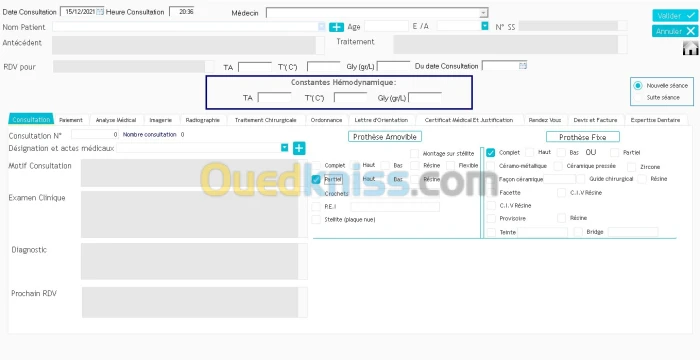
Task: Switch to the Rendez Vous tab
Action: pyautogui.click(x=545, y=120)
